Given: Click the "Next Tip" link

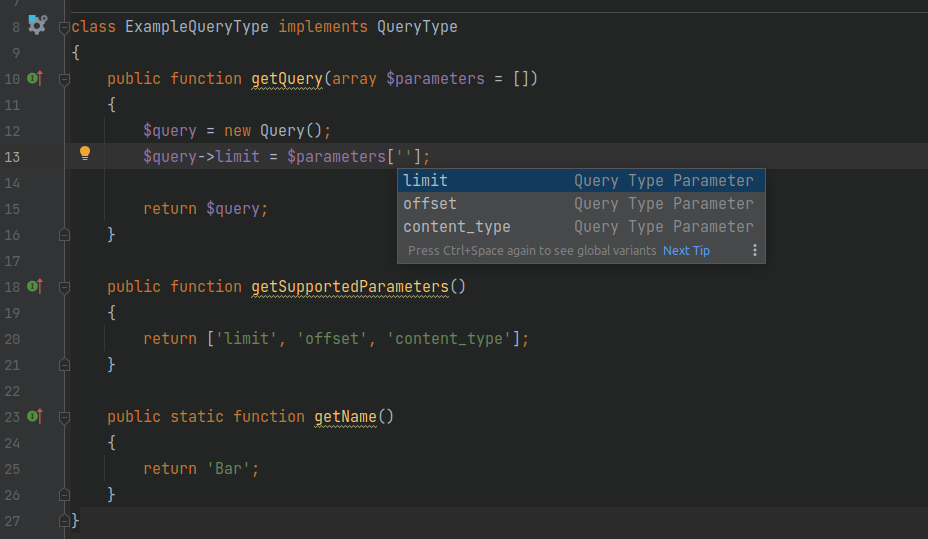Looking at the screenshot, I should pos(686,251).
